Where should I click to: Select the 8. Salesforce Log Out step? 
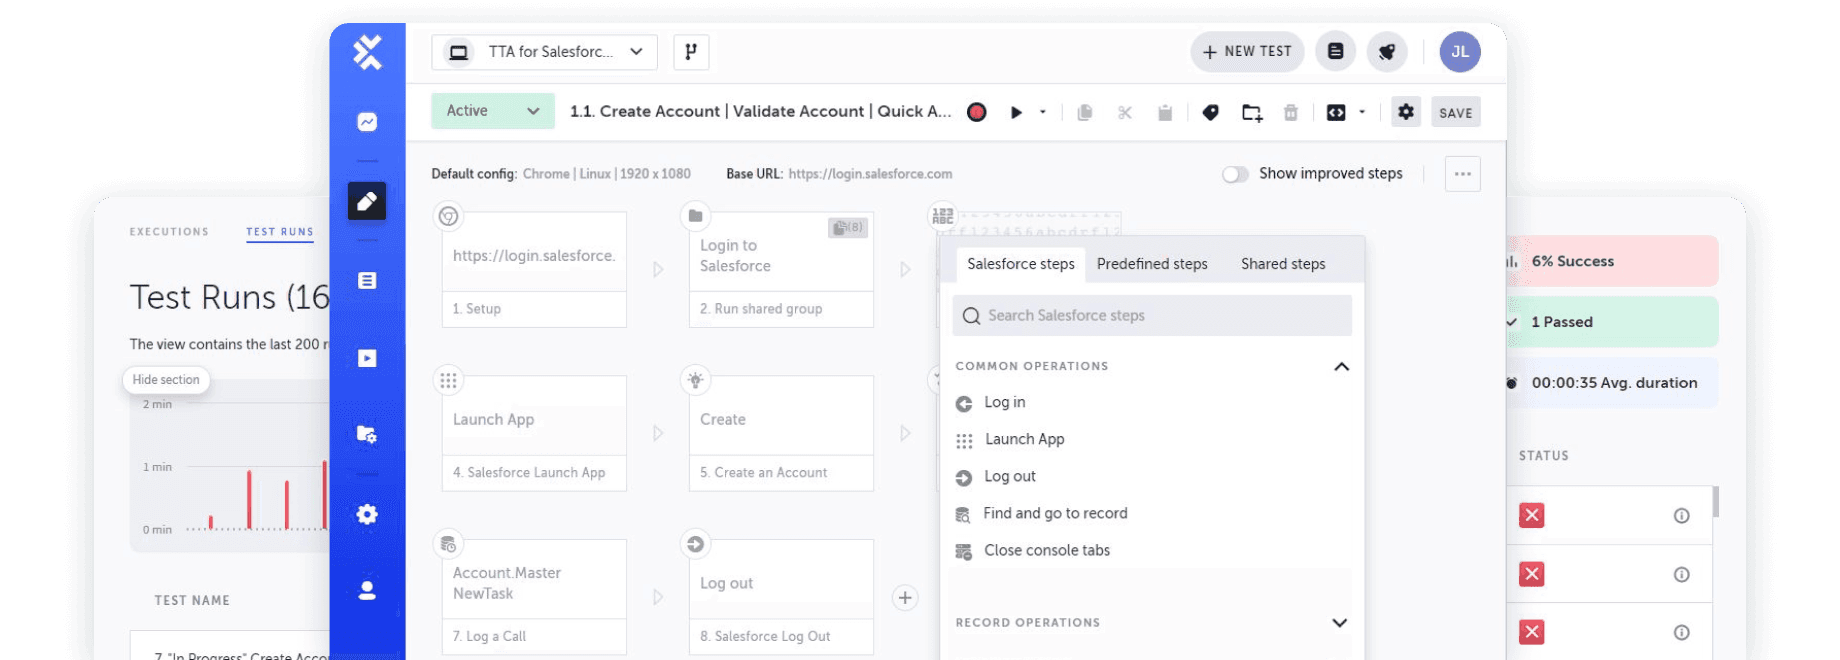[781, 597]
